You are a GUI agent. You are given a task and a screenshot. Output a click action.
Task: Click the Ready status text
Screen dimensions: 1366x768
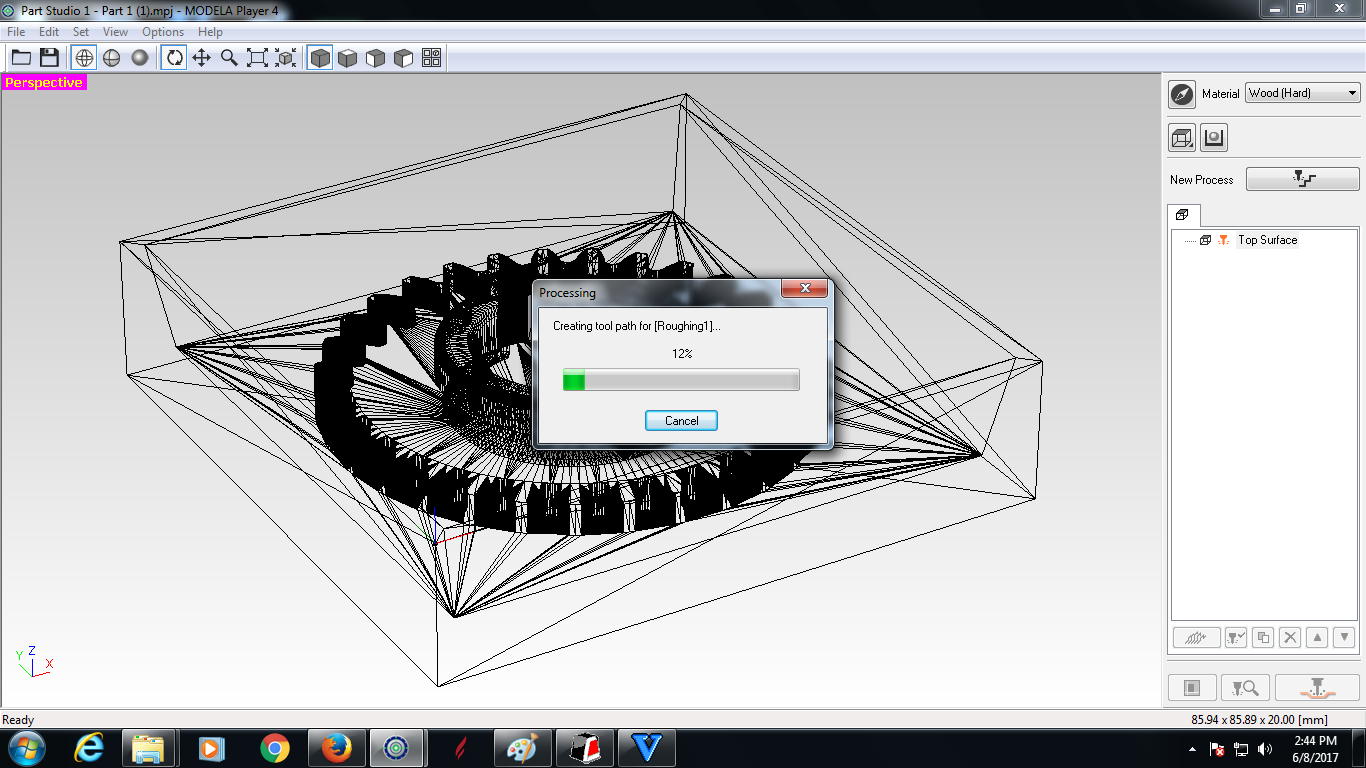coord(18,720)
